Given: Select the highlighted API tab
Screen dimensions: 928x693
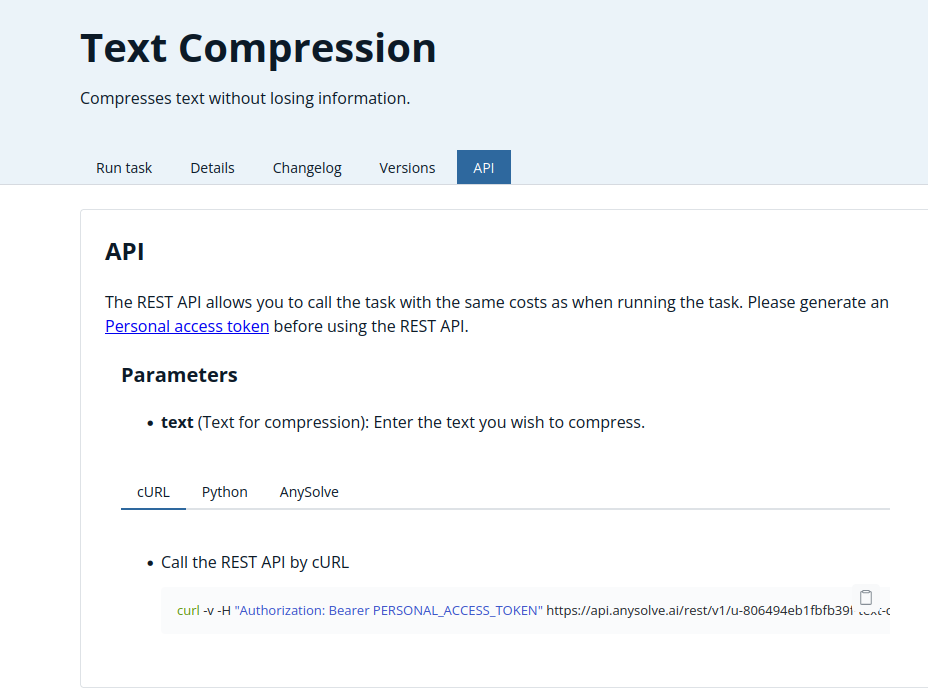Looking at the screenshot, I should click(484, 167).
